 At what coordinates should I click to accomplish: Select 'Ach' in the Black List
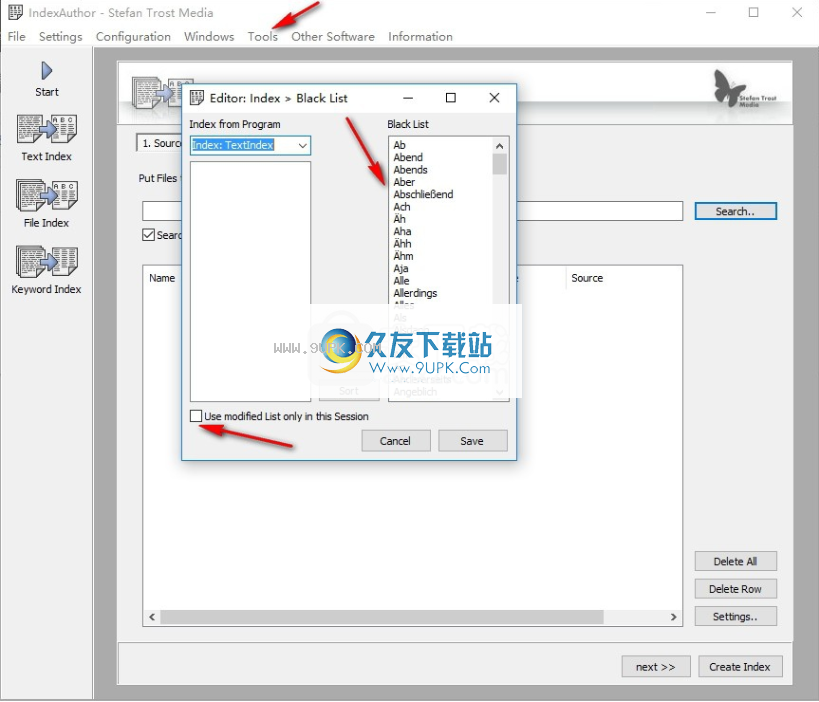[x=402, y=207]
